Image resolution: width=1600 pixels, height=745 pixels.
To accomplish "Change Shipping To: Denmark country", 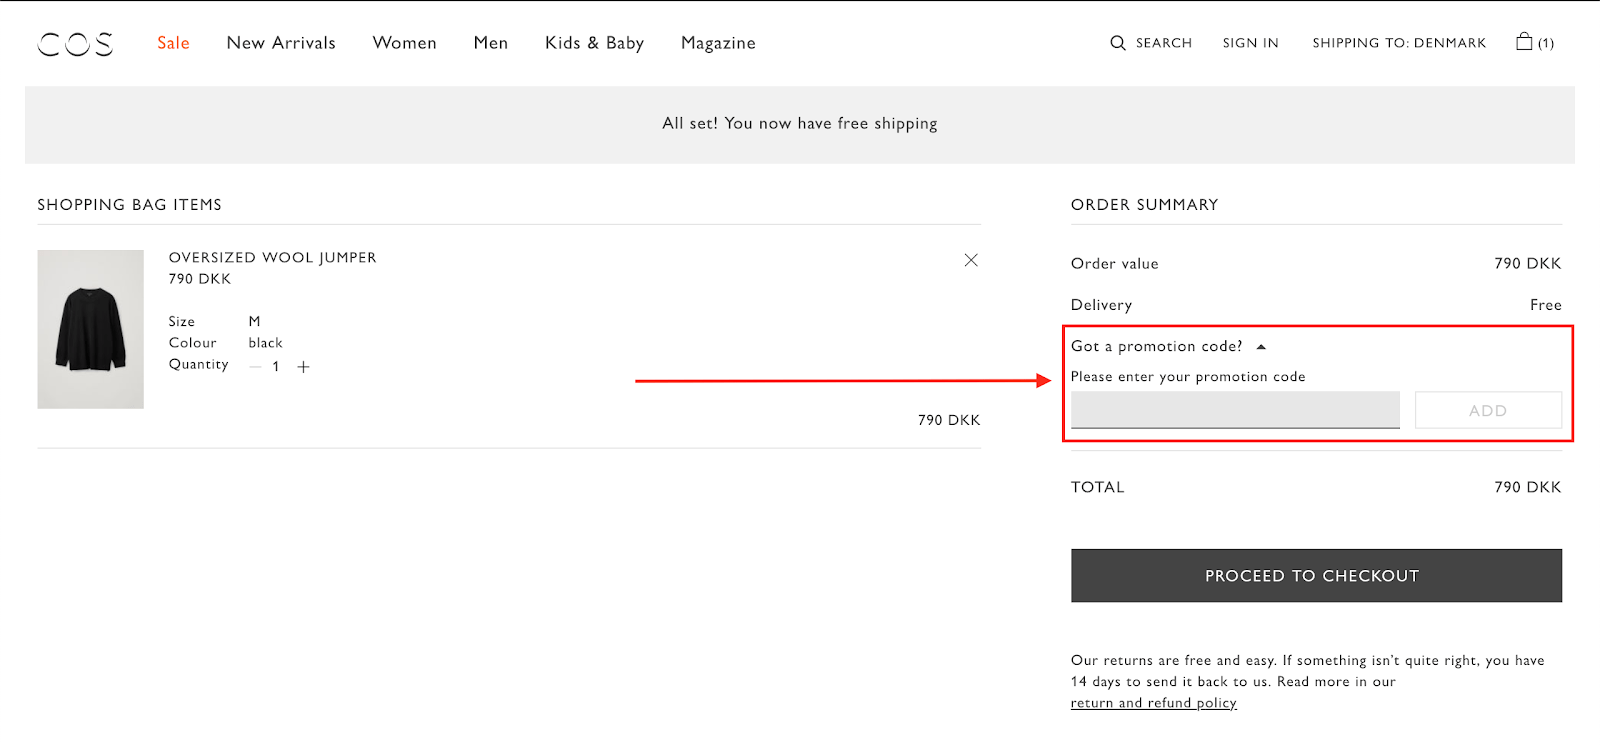I will [x=1399, y=43].
